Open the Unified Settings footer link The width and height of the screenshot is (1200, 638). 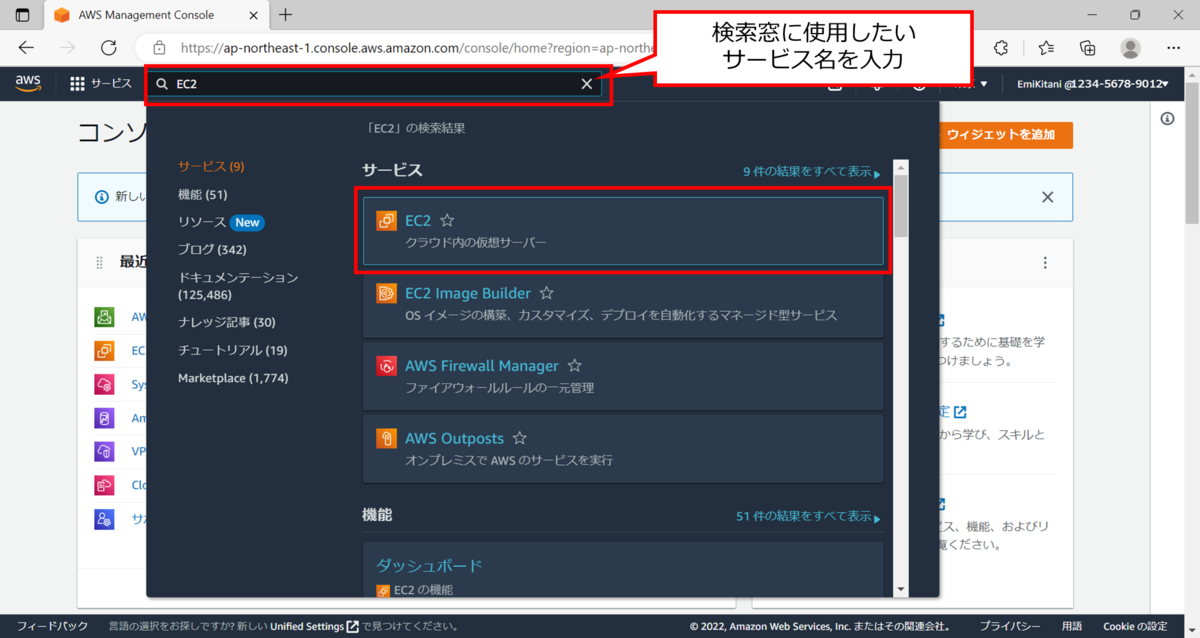[x=314, y=626]
